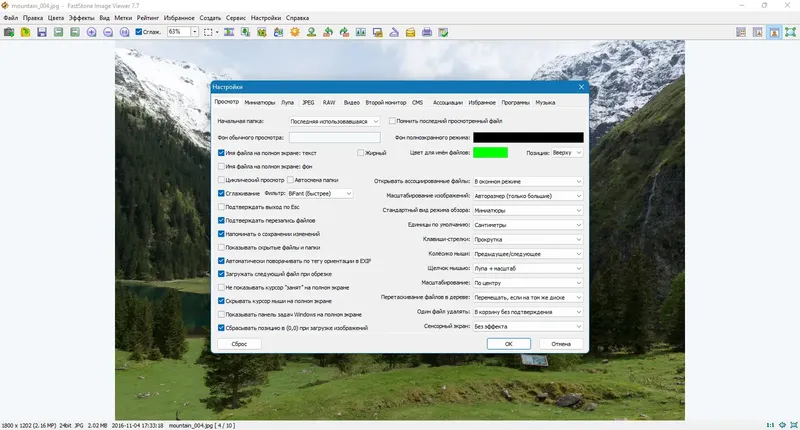Pick green Цвет для имён файлов swatch
Screen dimensions: 800x430
pyautogui.click(x=490, y=153)
